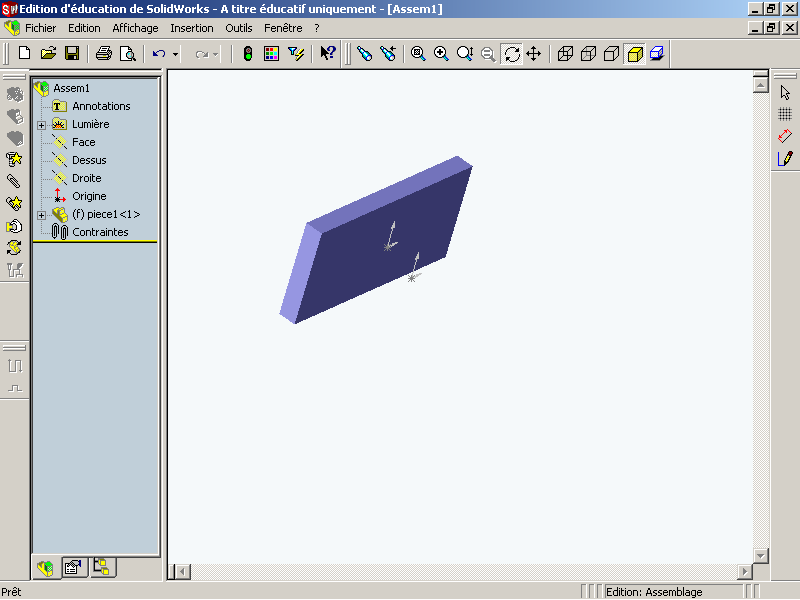This screenshot has width=800, height=600.
Task: Click the first star smart mates icon
Action: (x=14, y=159)
